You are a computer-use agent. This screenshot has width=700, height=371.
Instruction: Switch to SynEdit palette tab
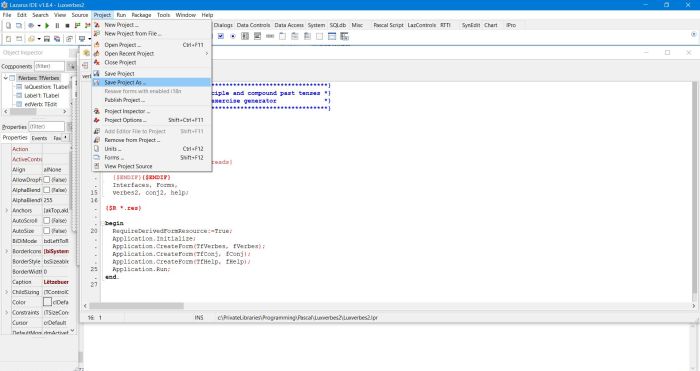point(471,25)
